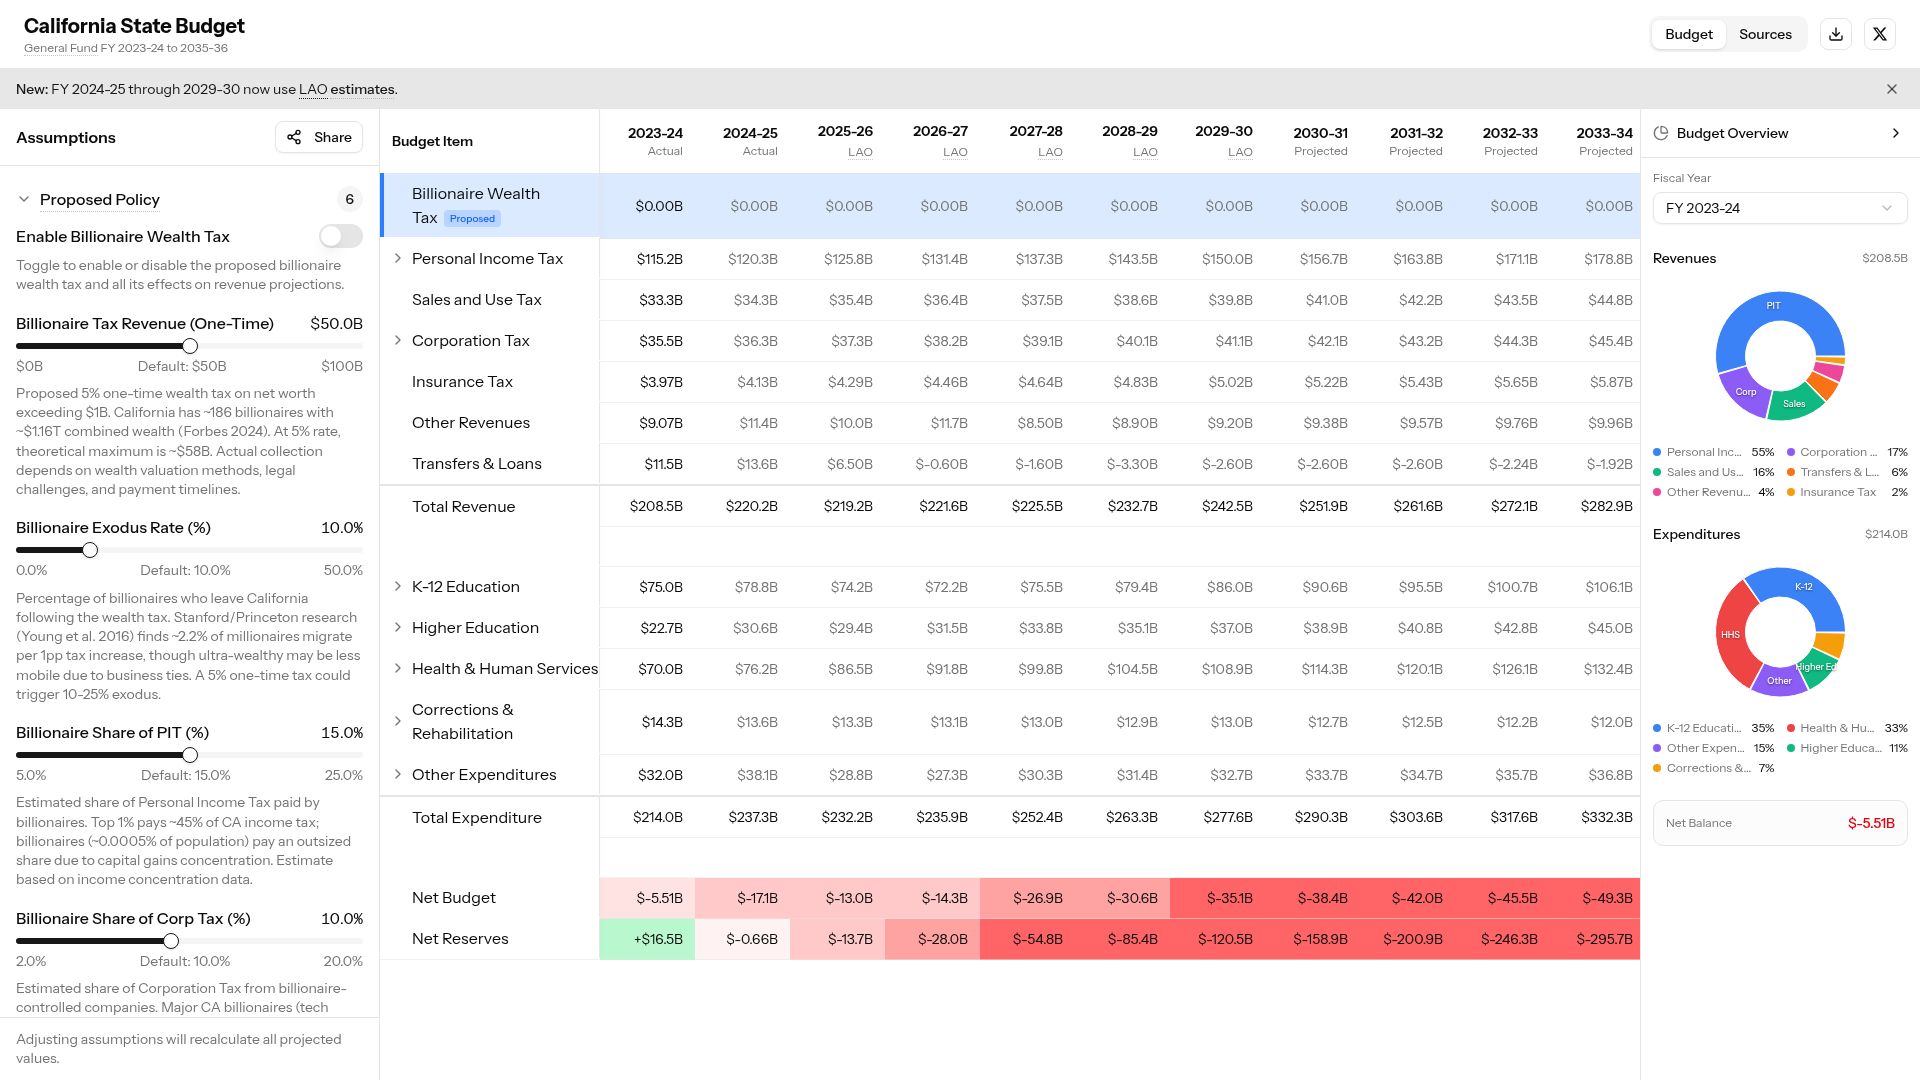Image resolution: width=1920 pixels, height=1080 pixels.
Task: Click Net Budget 2029-30 value $-35.1B
Action: [x=1217, y=898]
